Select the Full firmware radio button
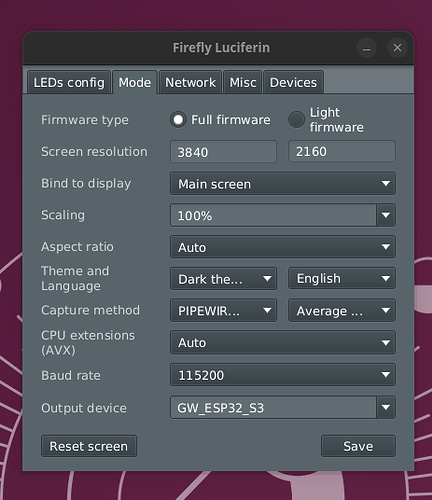This screenshot has width=432, height=500. 178,120
